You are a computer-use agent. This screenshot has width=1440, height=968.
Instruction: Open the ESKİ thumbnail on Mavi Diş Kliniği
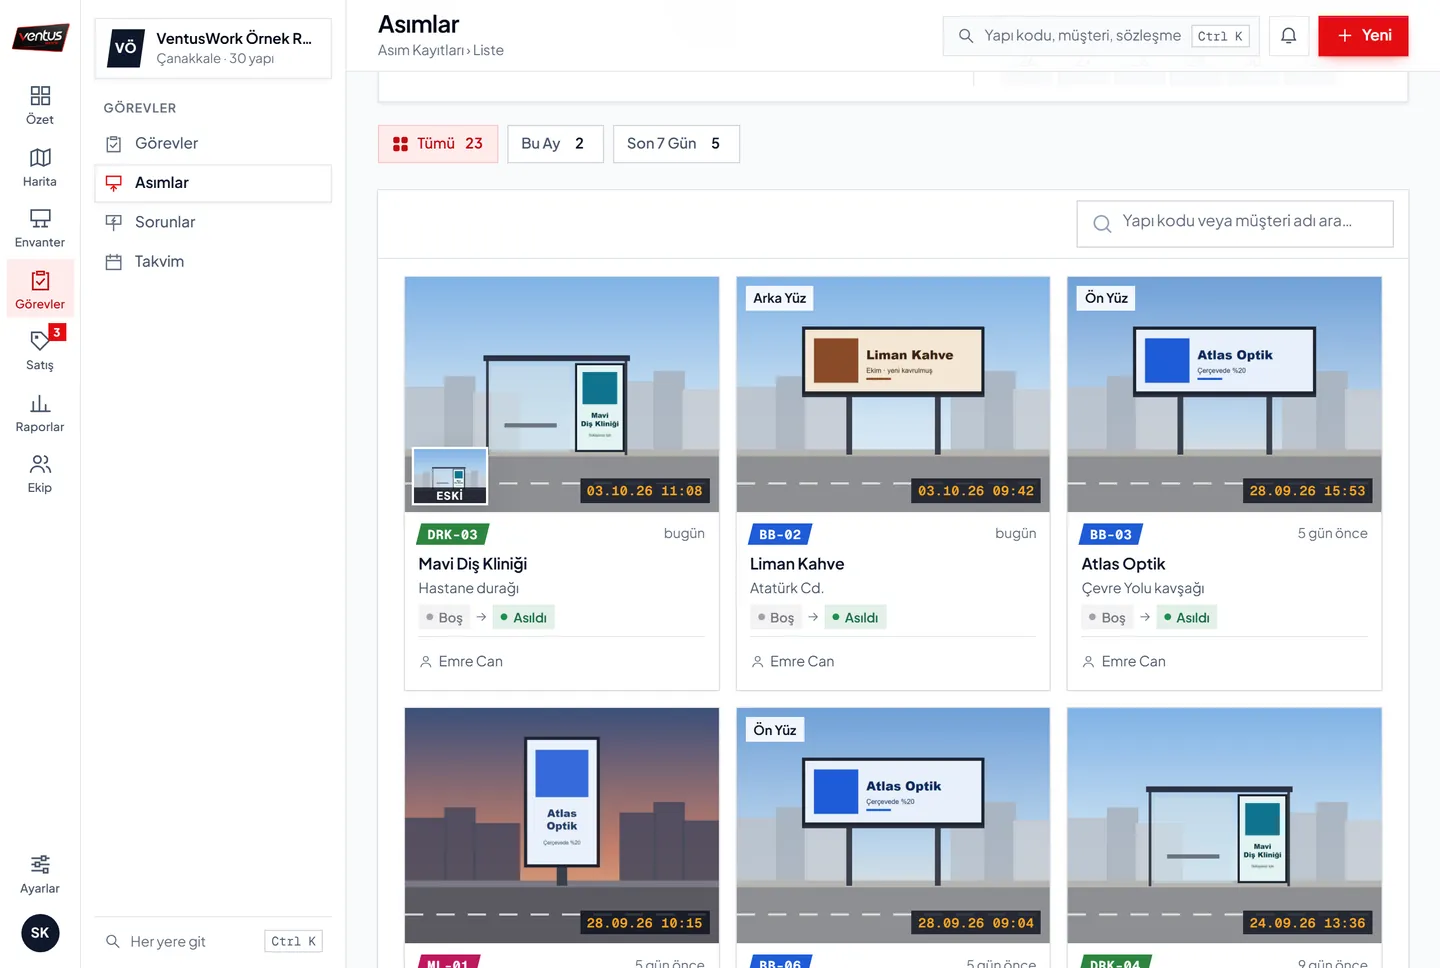pos(450,476)
